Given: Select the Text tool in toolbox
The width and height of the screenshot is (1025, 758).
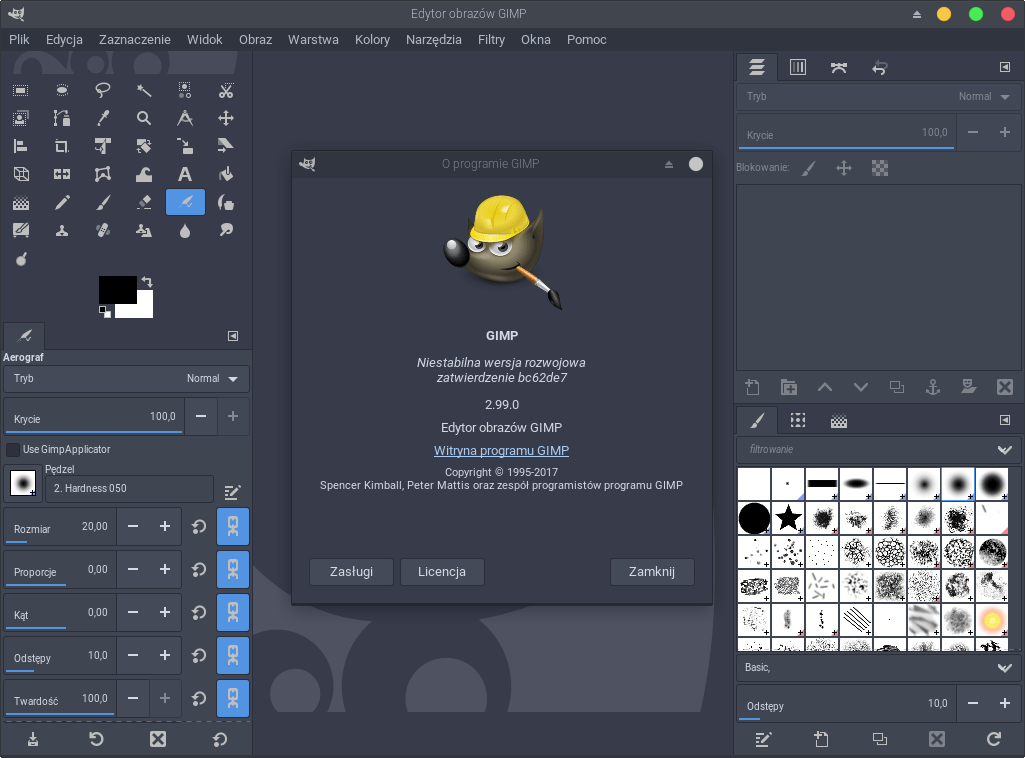Looking at the screenshot, I should coord(185,174).
